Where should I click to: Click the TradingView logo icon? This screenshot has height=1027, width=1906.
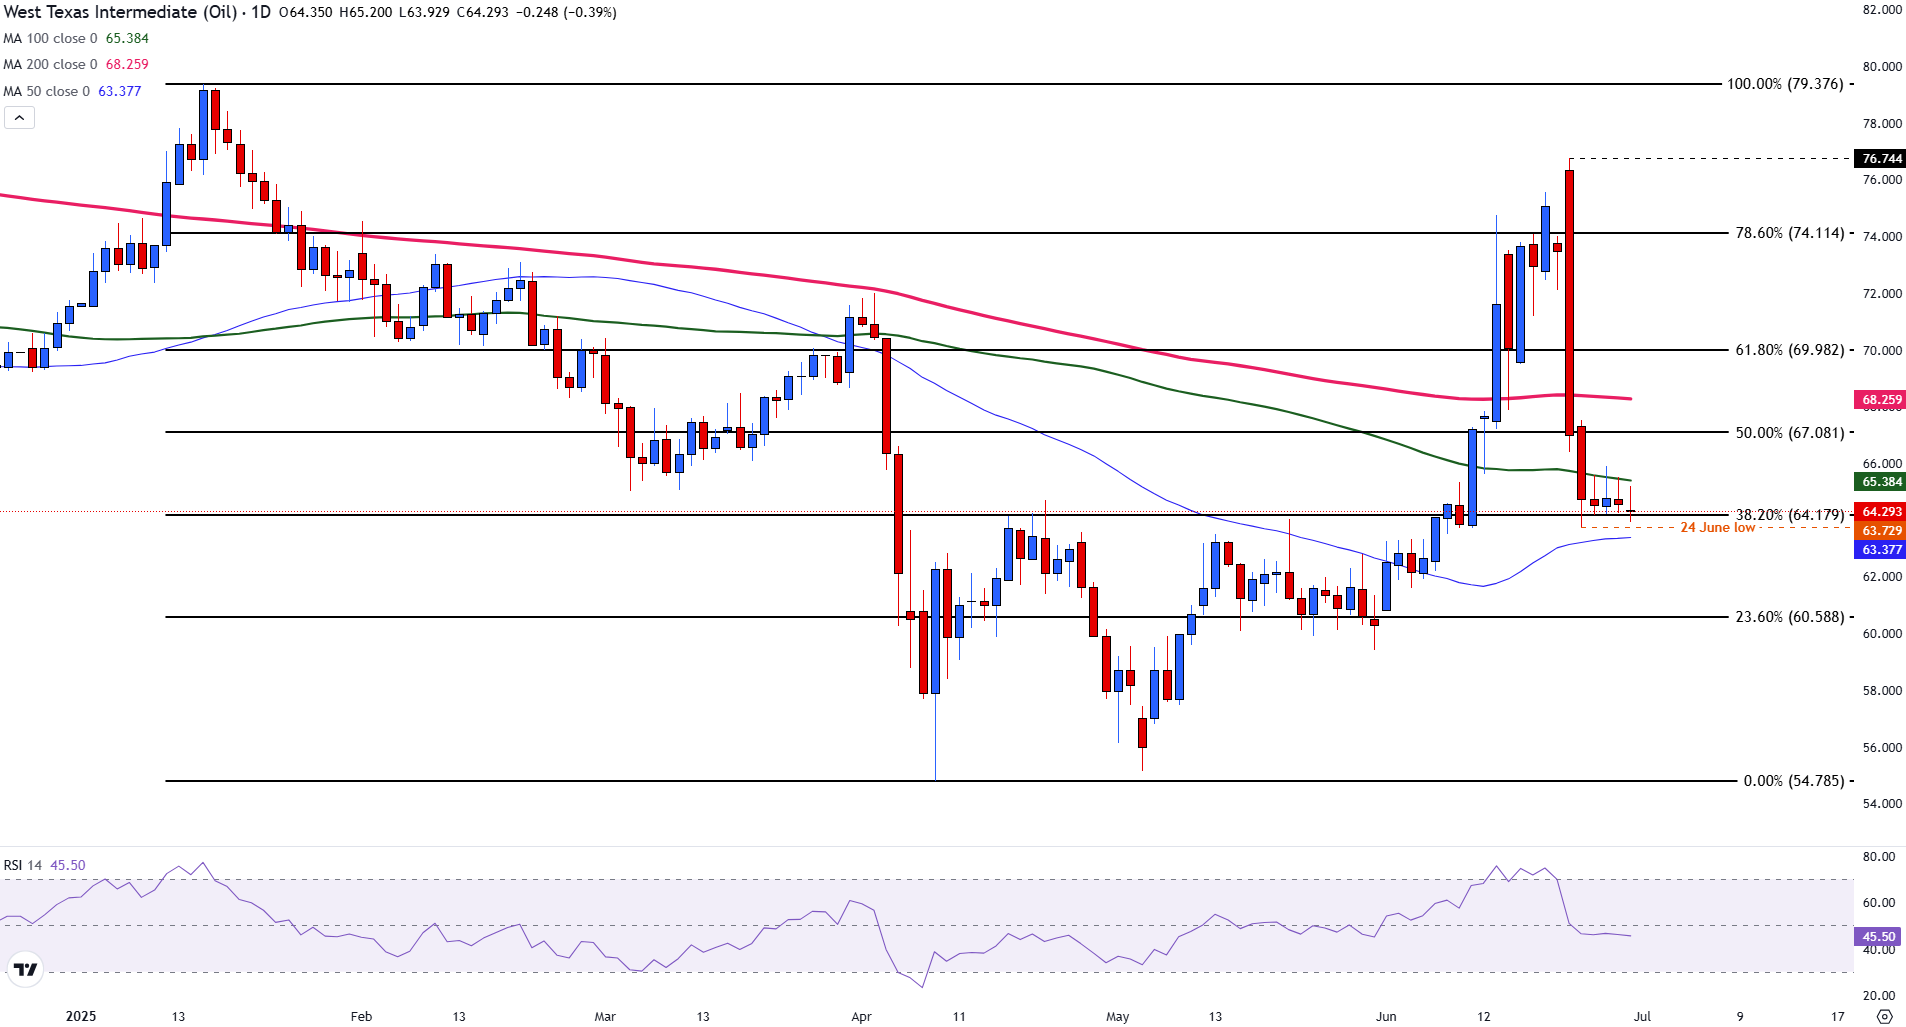(x=25, y=969)
